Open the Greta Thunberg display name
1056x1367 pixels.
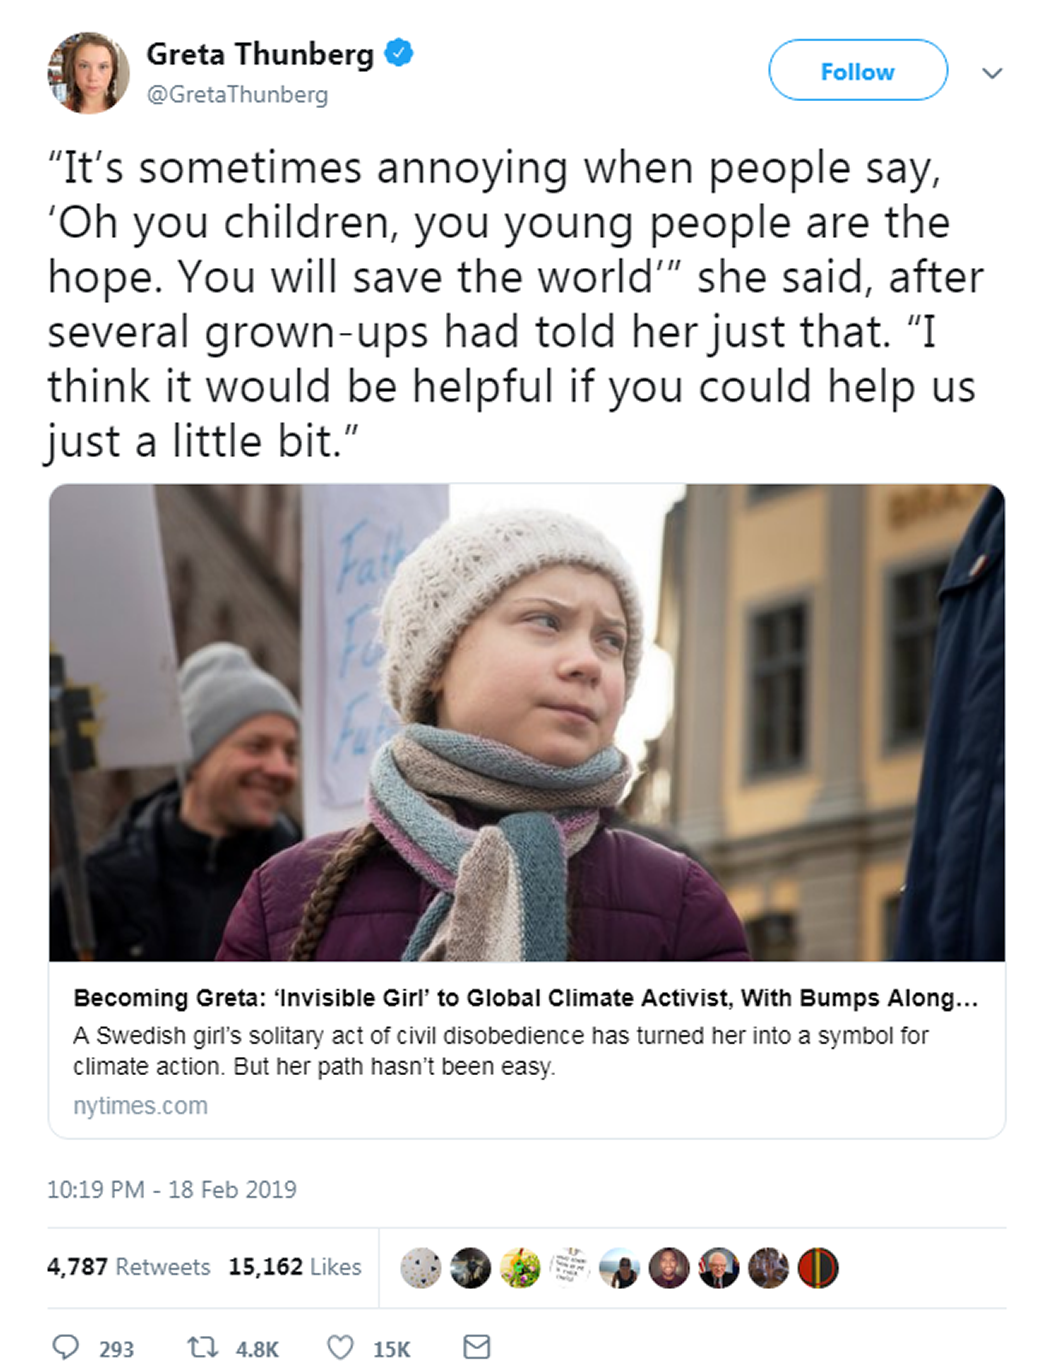[x=260, y=54]
